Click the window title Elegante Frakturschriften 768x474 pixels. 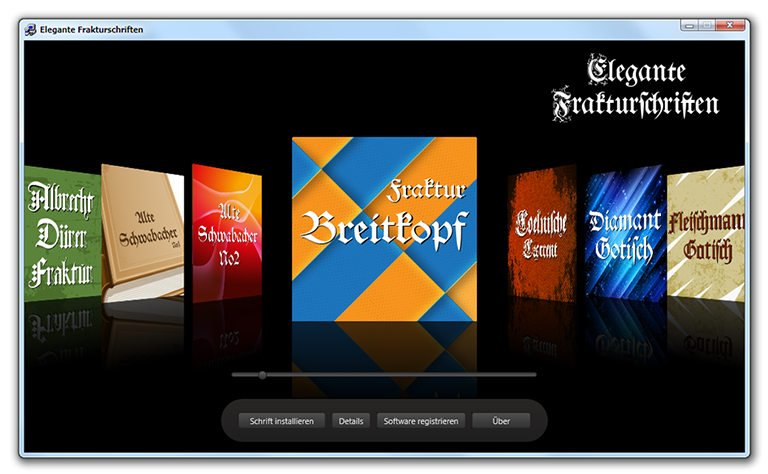click(92, 29)
